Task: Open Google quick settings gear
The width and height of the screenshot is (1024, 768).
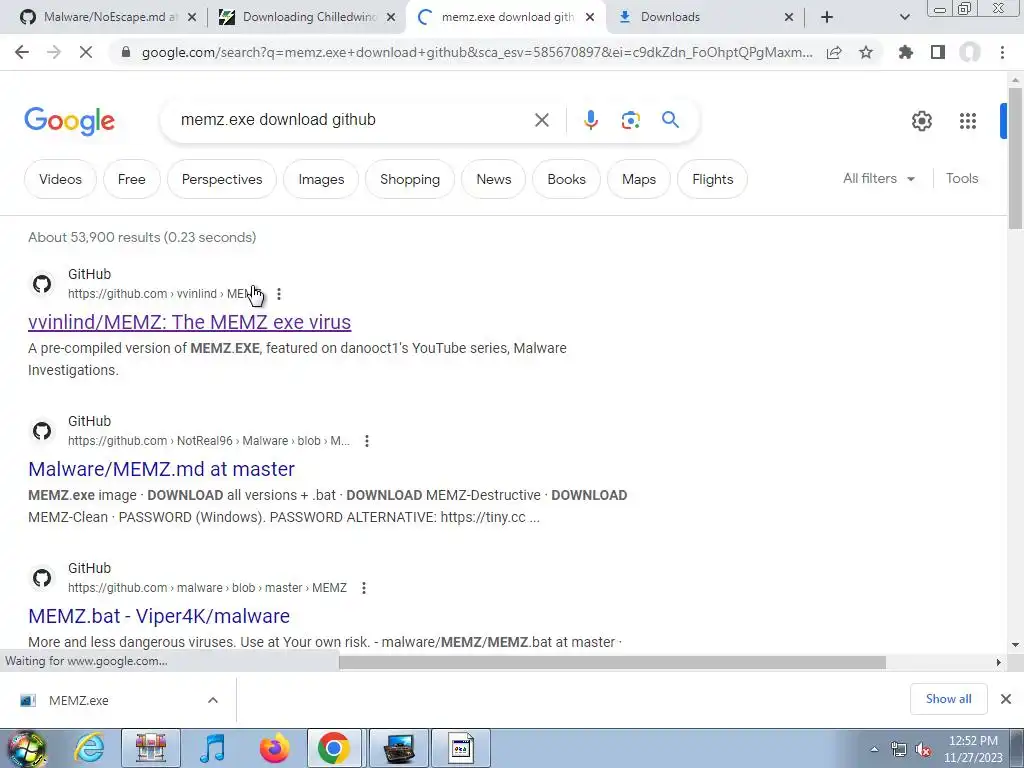Action: click(x=921, y=121)
